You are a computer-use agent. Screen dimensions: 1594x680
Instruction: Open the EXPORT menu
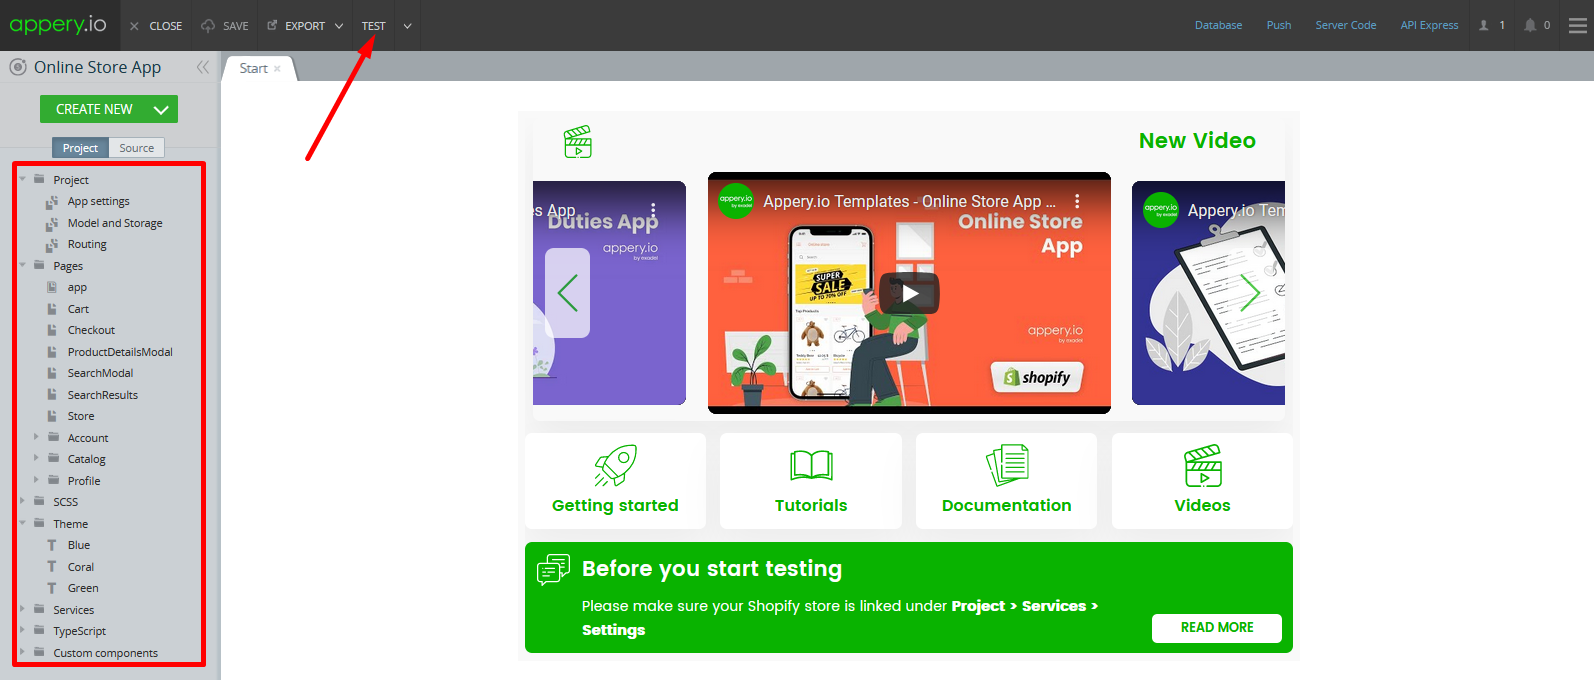point(305,26)
